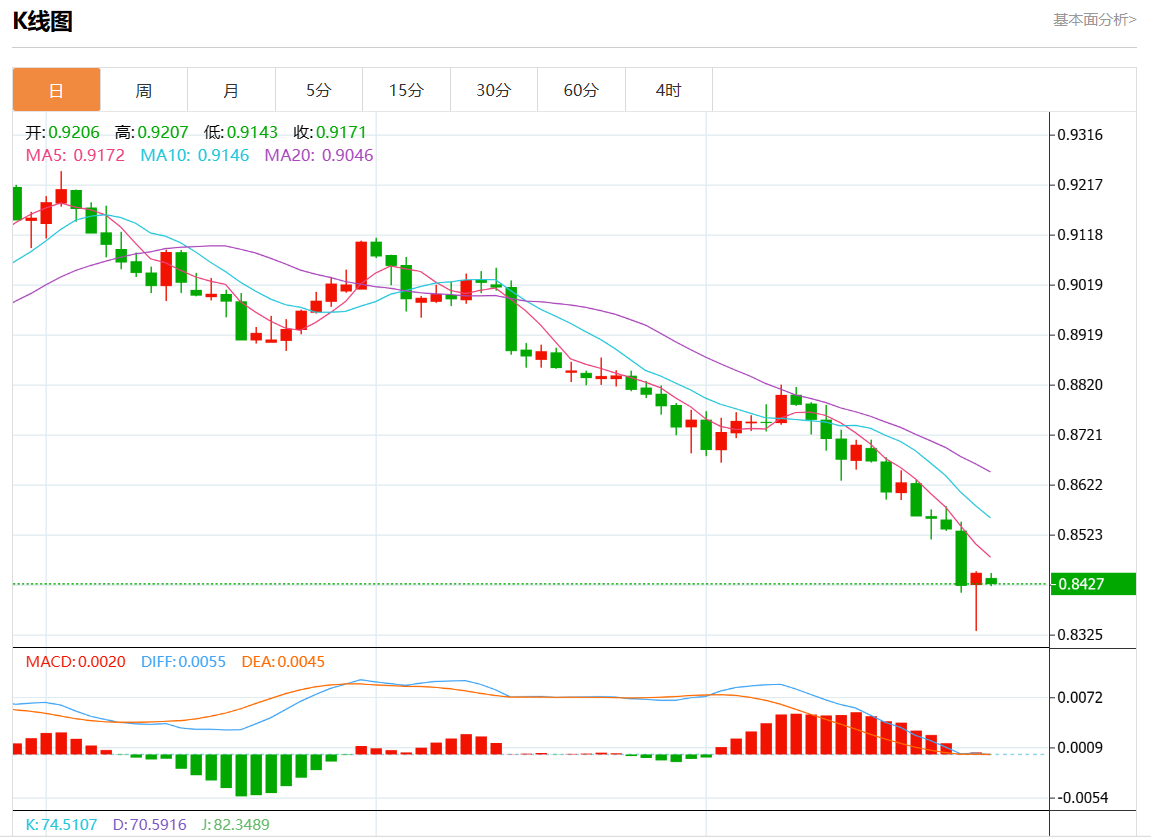
Task: Click the latest green candlestick on chart
Action: [991, 580]
